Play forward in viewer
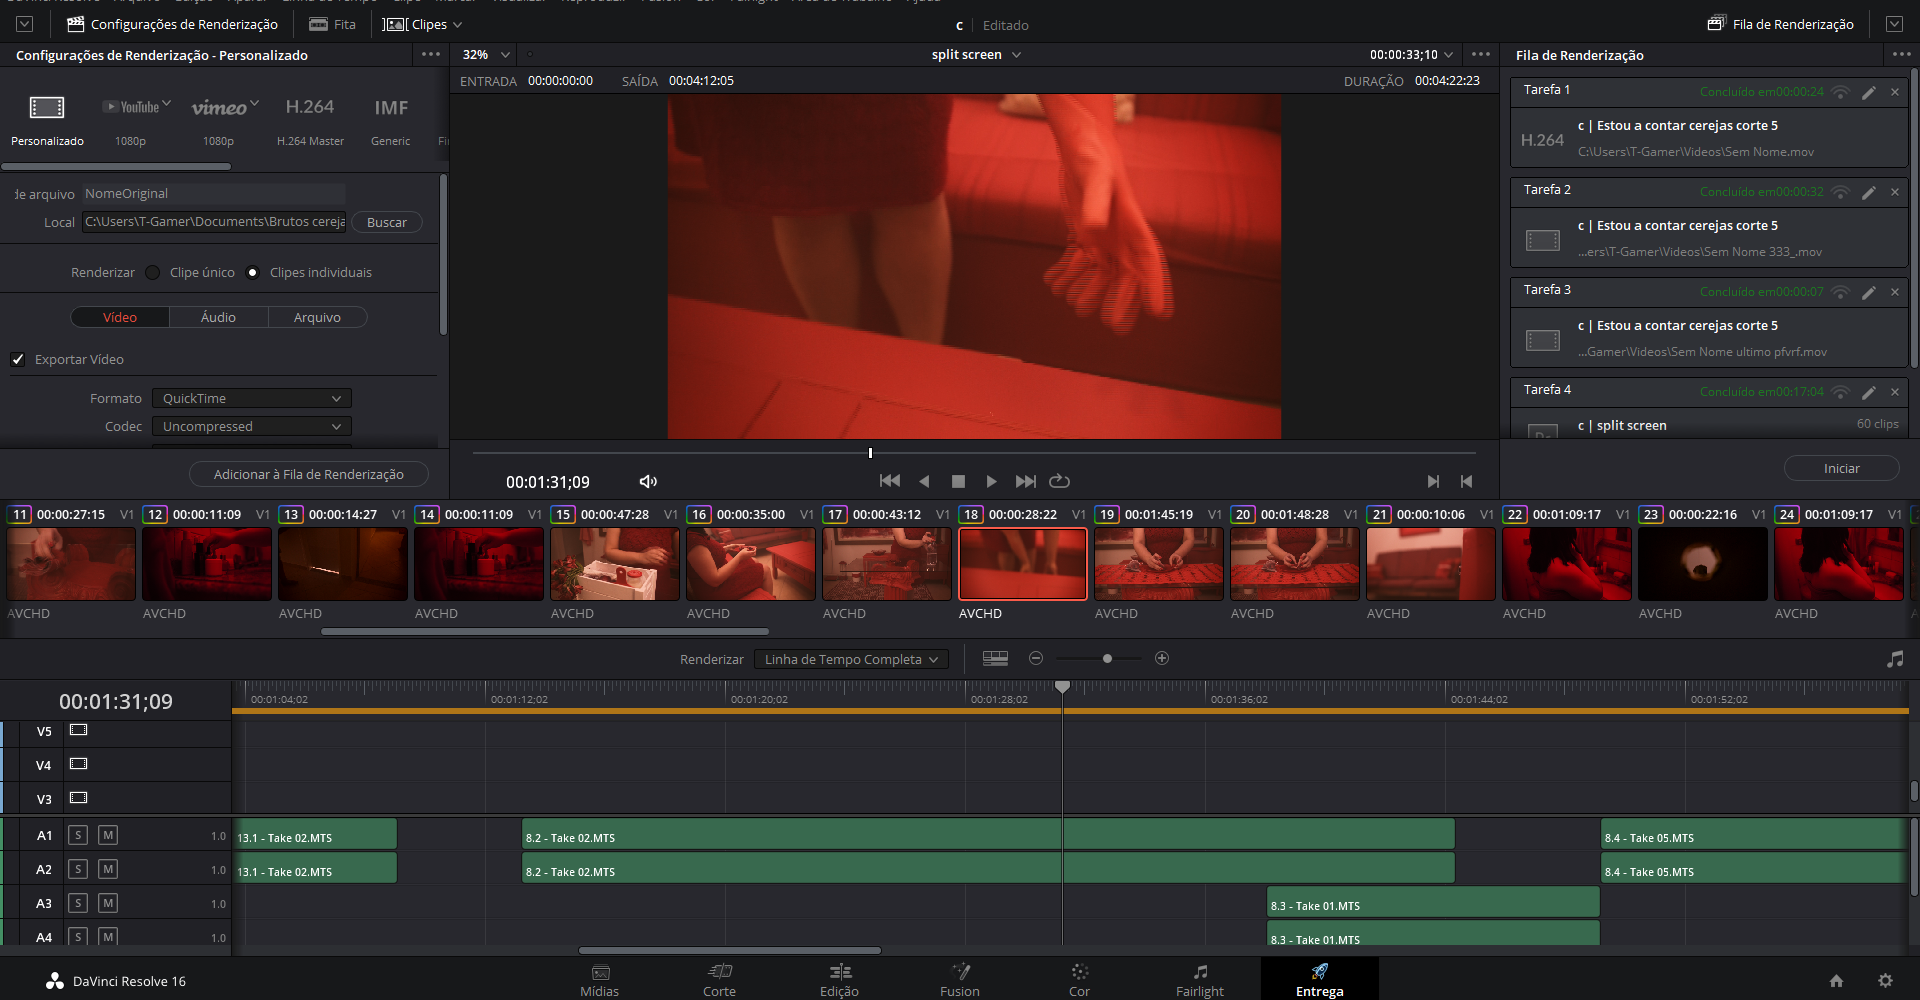 tap(991, 481)
